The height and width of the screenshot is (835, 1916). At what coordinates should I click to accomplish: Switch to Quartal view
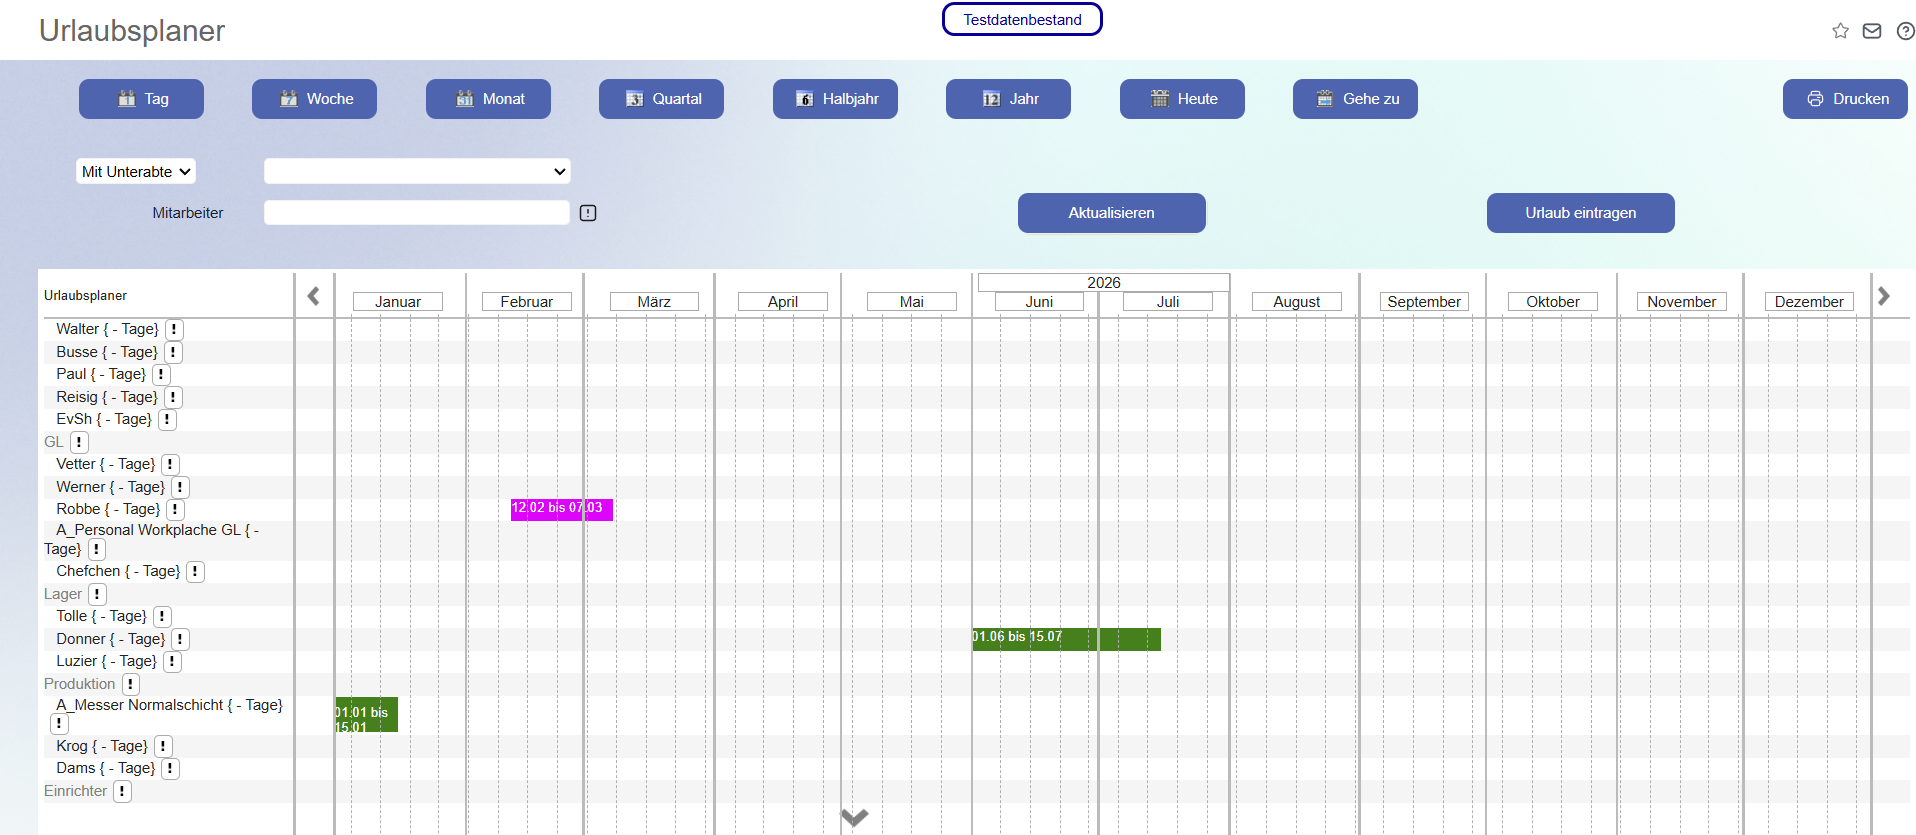(661, 99)
